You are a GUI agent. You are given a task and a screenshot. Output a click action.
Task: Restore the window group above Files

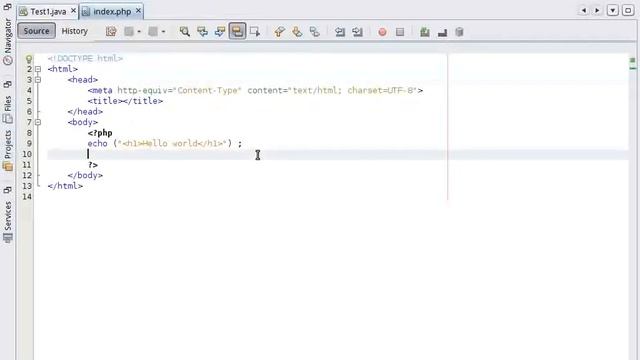pyautogui.click(x=7, y=84)
